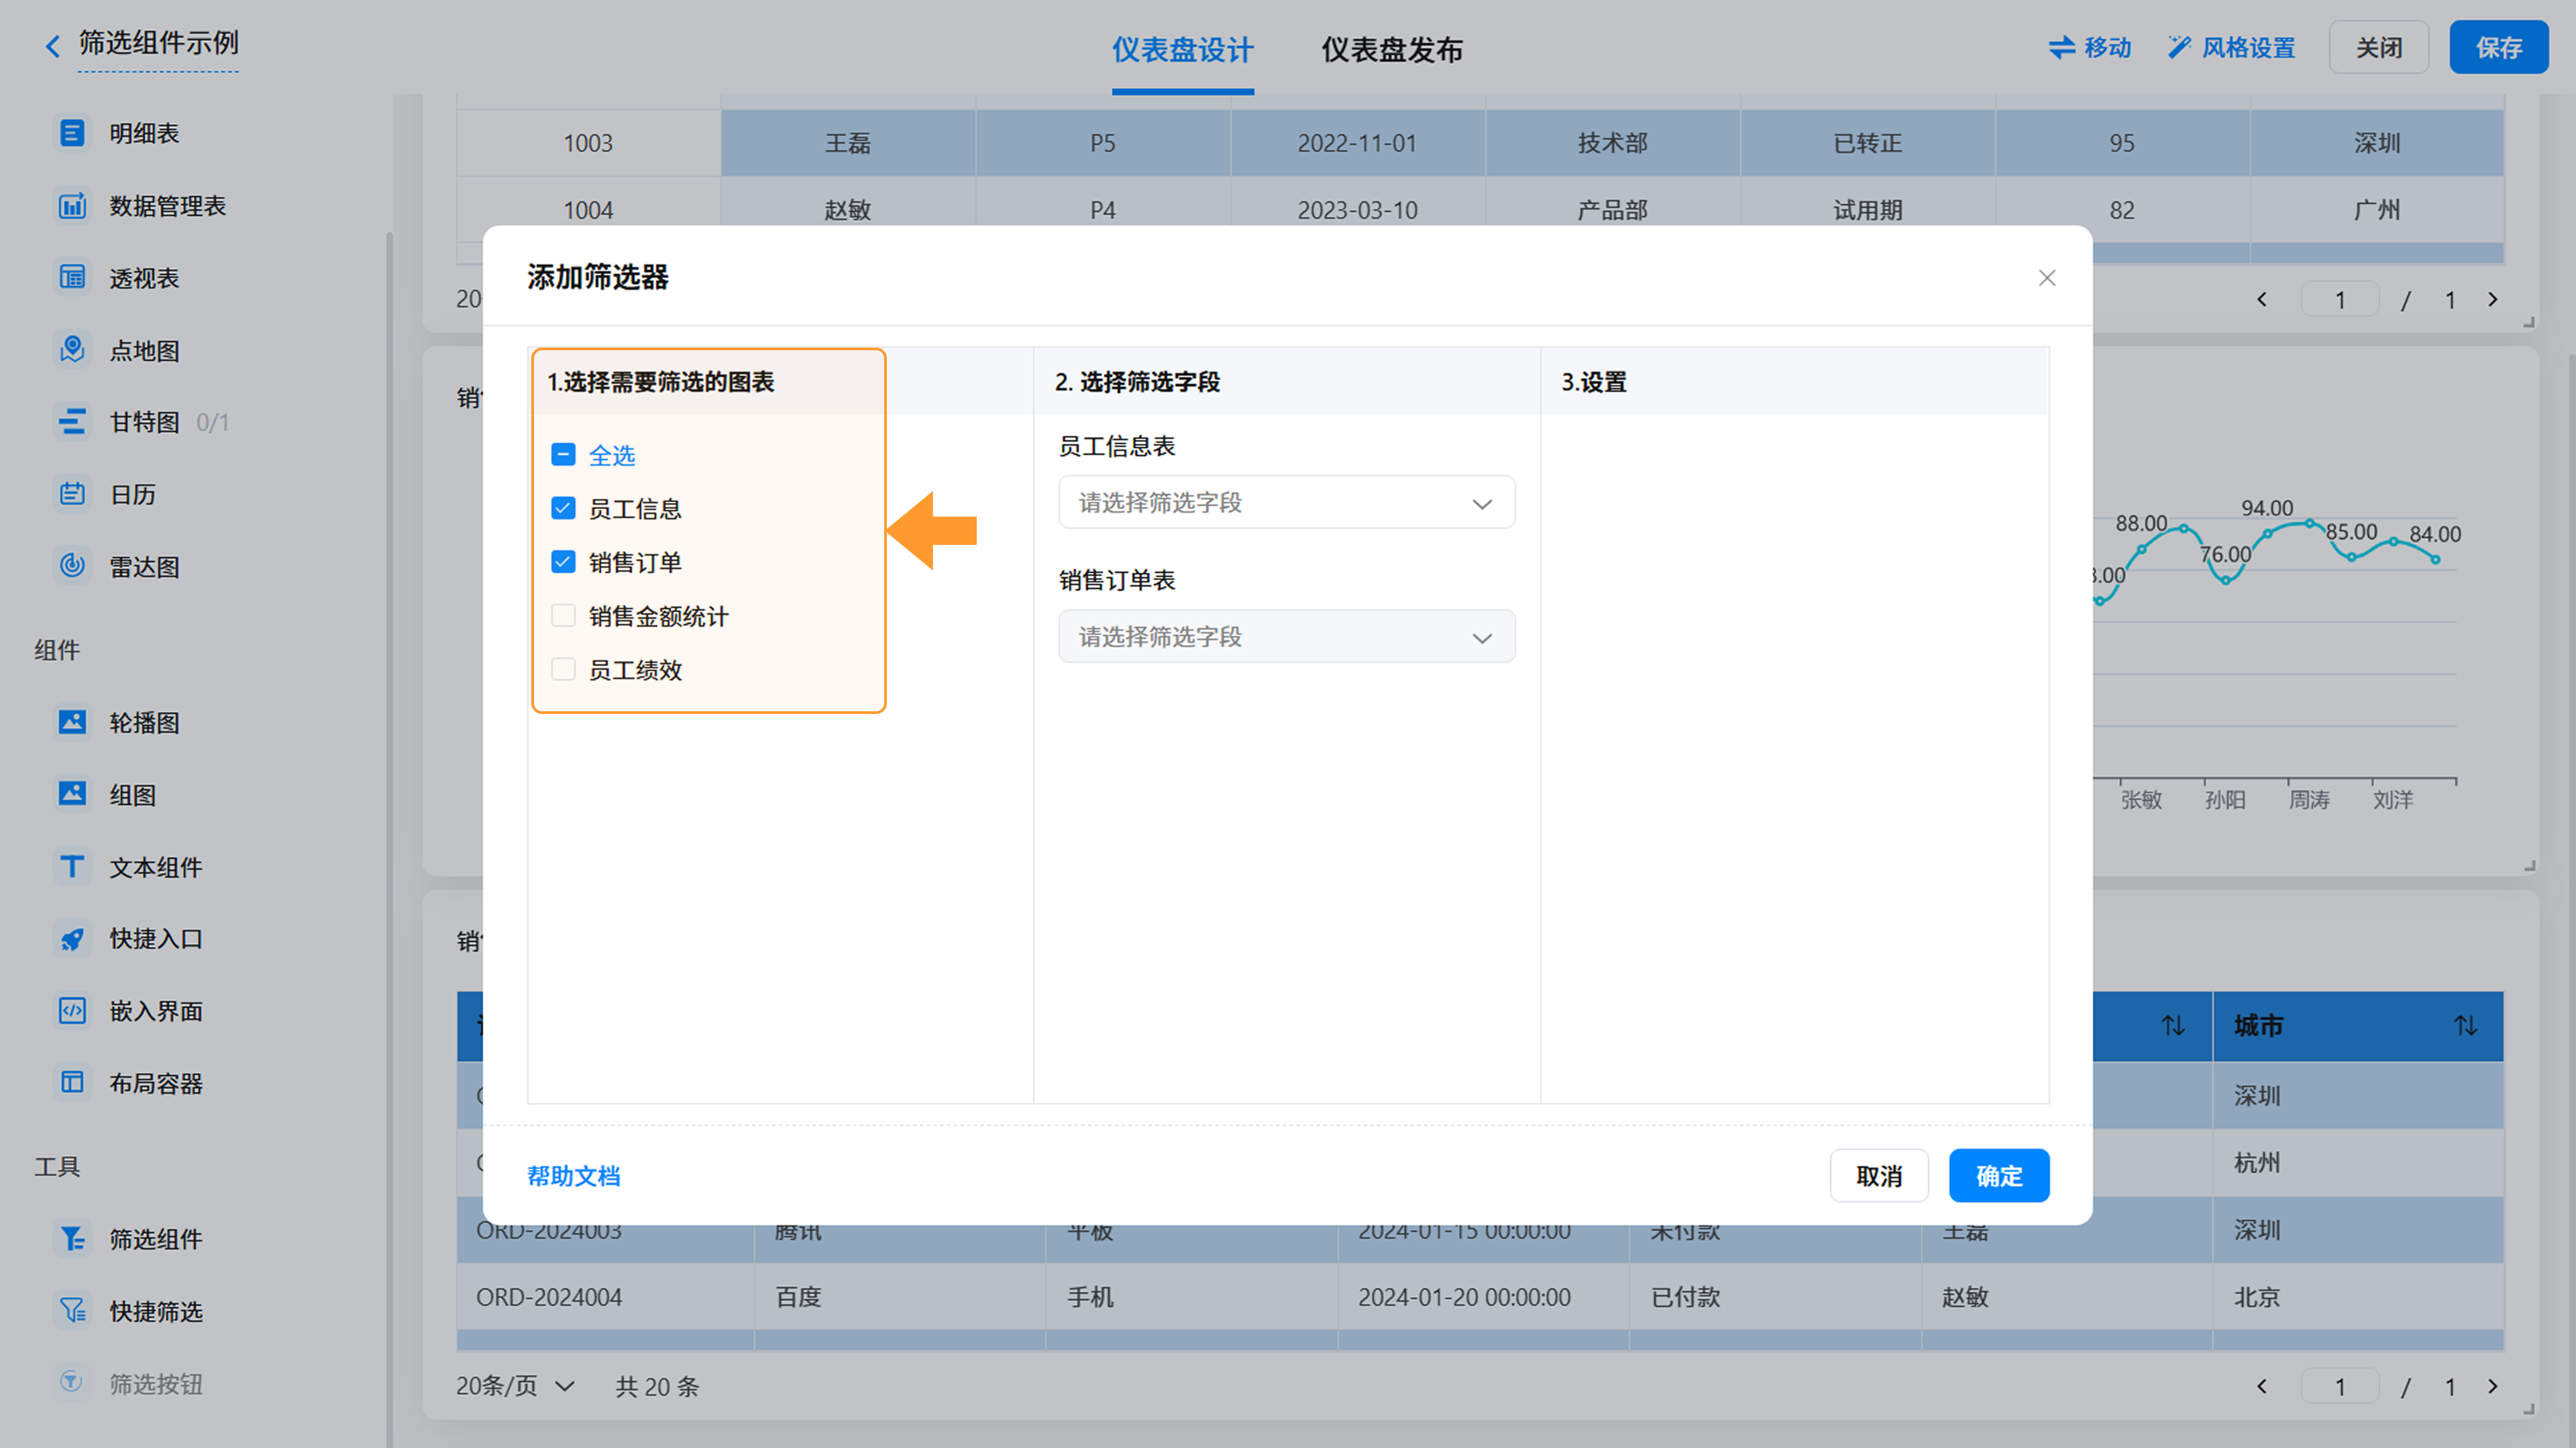
Task: Click the 94.00 data label on chart
Action: click(2267, 507)
